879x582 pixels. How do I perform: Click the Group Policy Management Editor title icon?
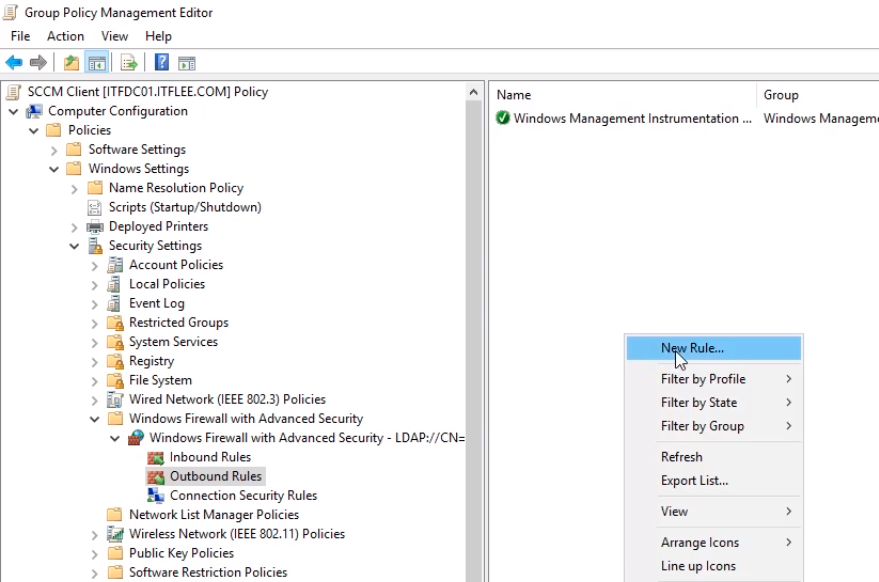click(11, 12)
